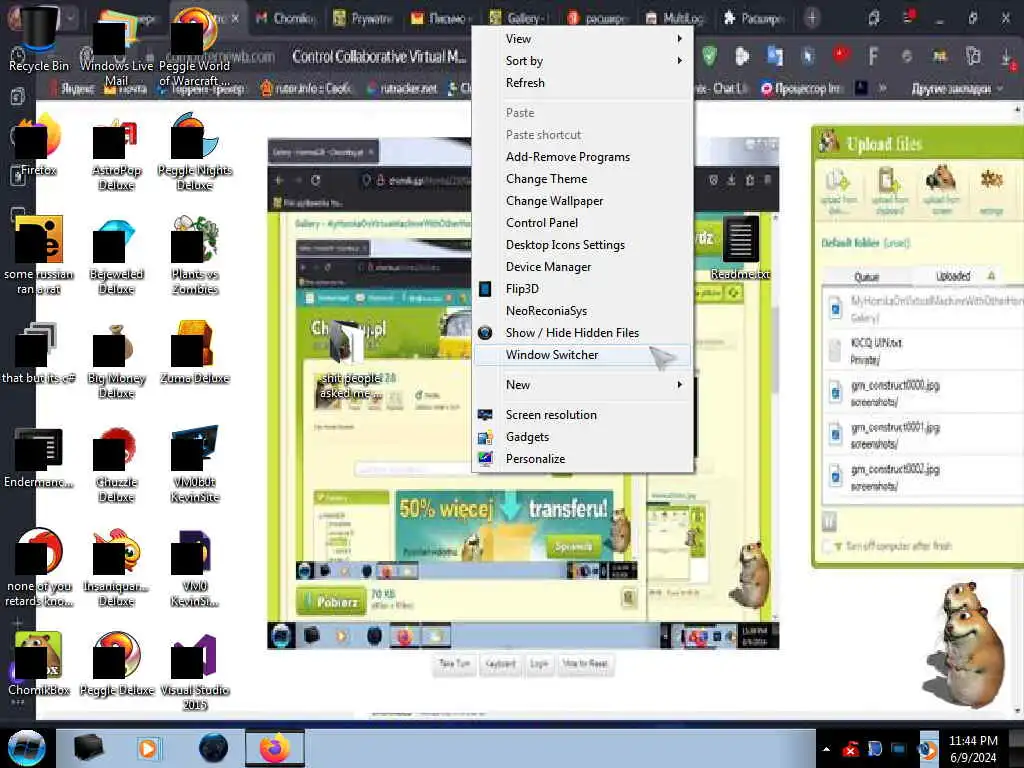
Task: Expand the View submenu arrow
Action: 680,39
